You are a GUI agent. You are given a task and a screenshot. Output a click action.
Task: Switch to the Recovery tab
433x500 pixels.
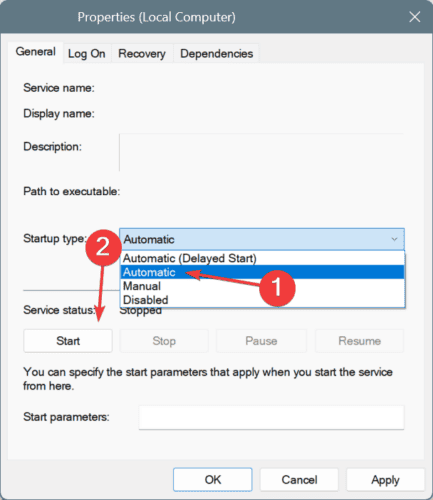(x=142, y=54)
